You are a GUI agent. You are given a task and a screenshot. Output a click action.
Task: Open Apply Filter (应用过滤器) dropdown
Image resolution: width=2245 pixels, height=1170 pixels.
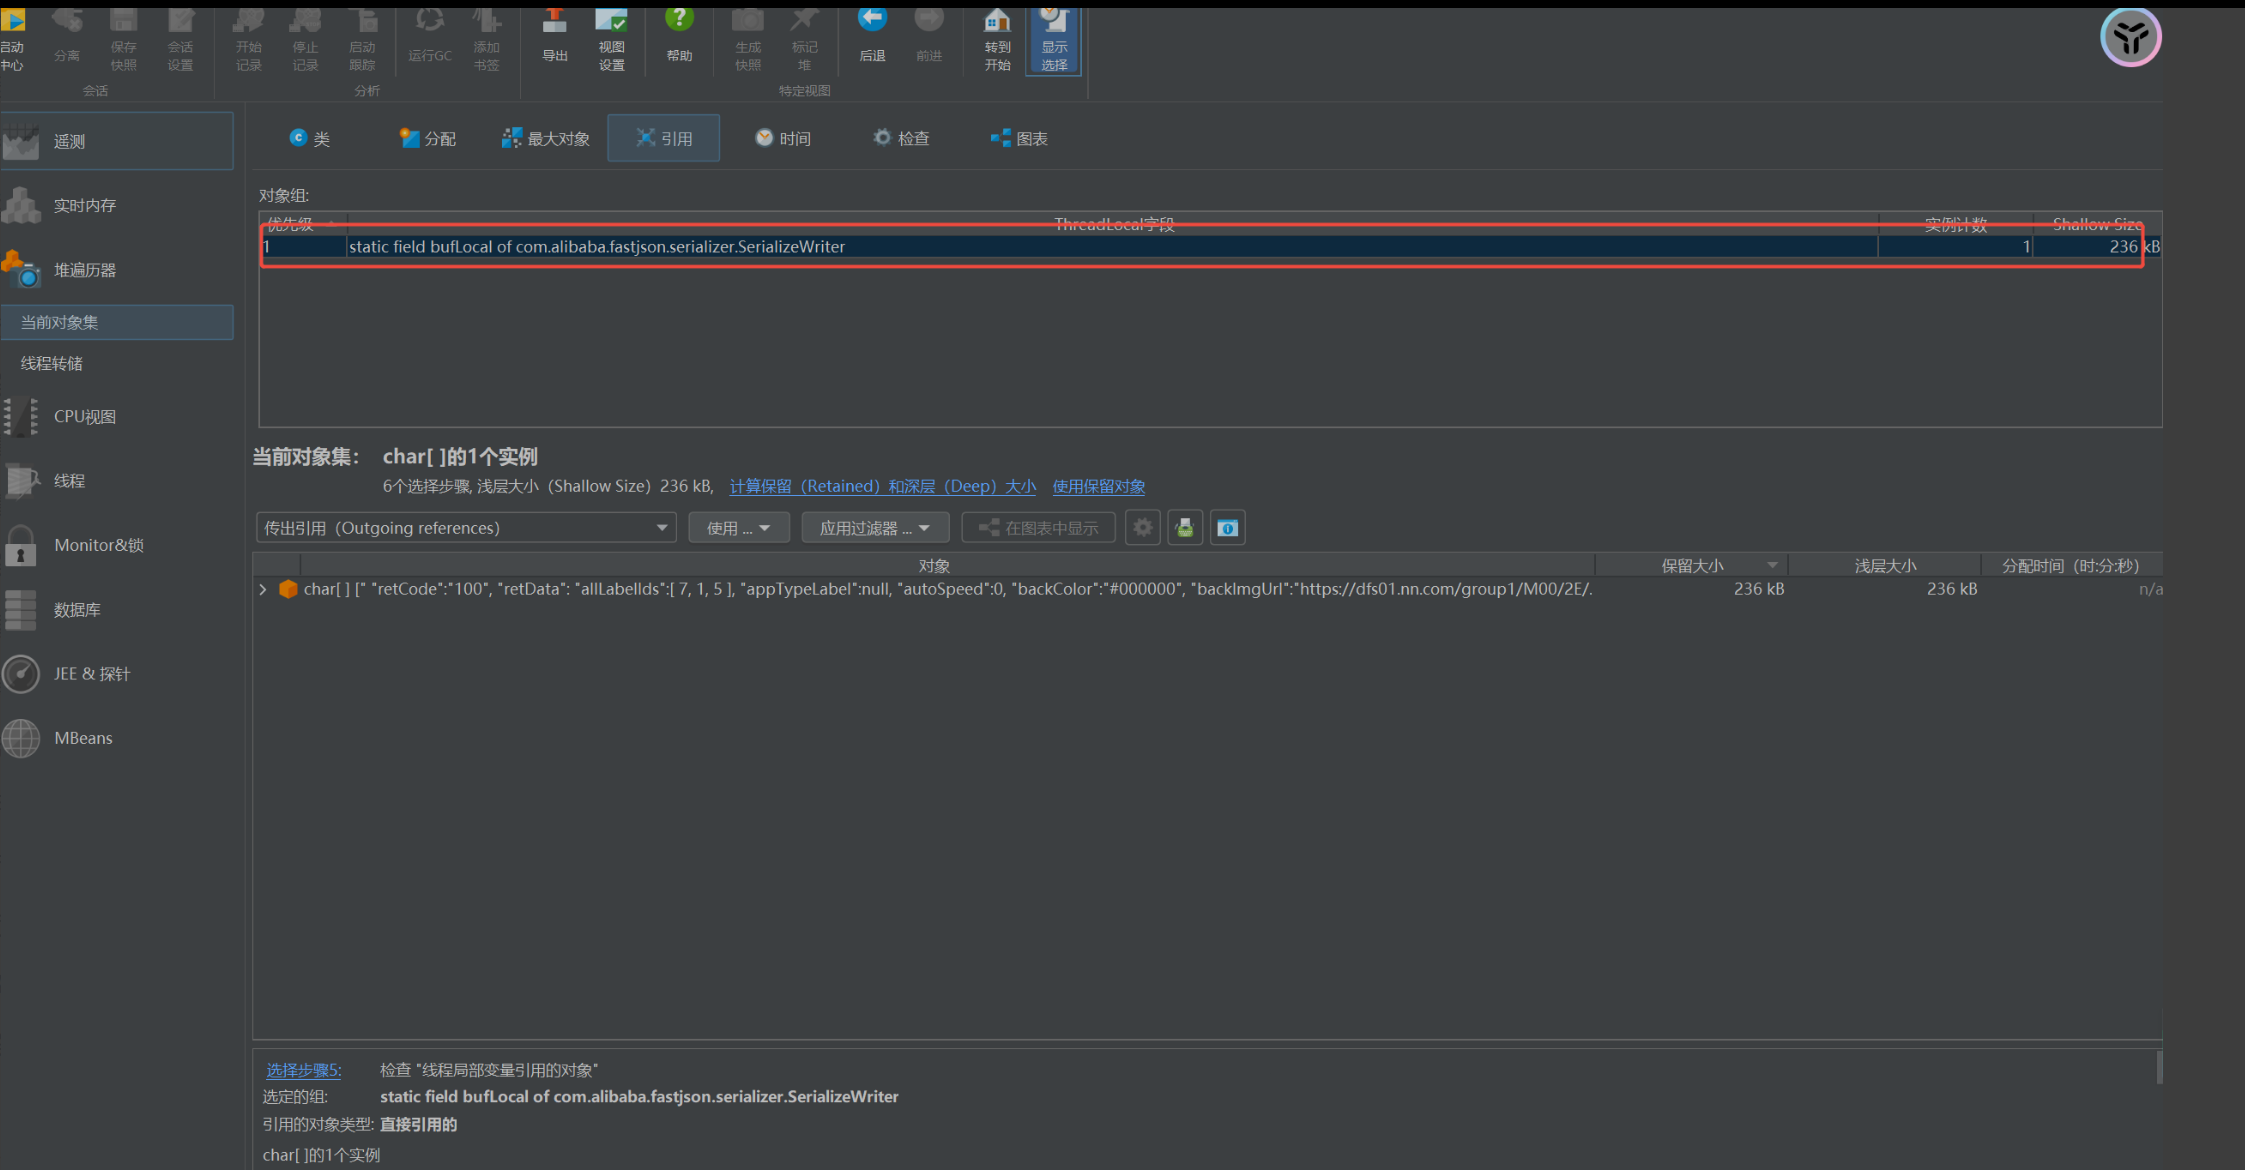874,528
